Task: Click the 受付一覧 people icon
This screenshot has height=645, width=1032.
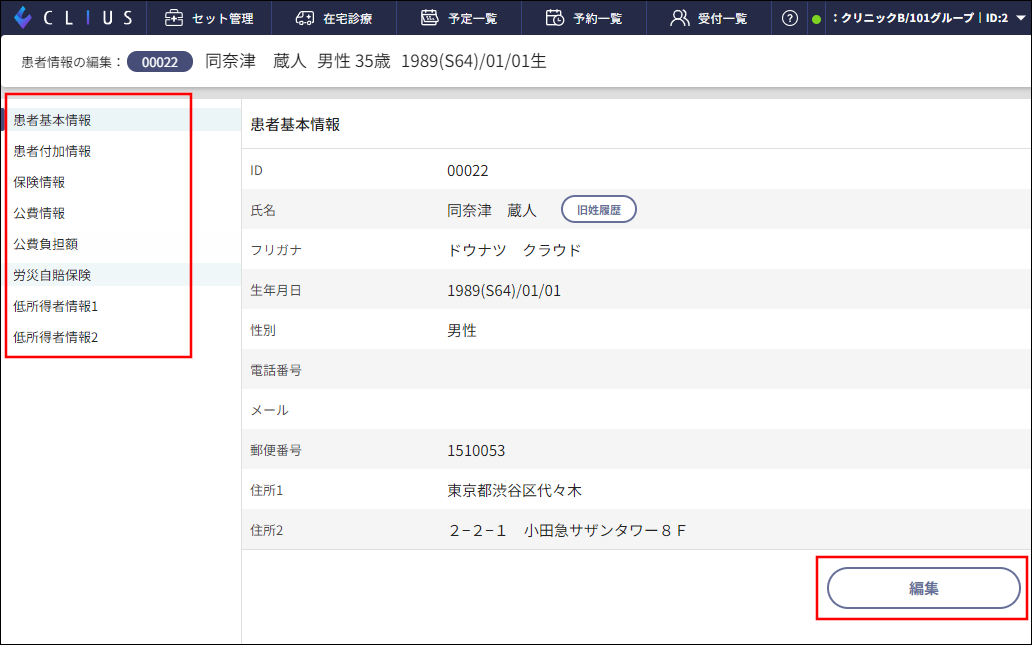Action: pyautogui.click(x=679, y=17)
